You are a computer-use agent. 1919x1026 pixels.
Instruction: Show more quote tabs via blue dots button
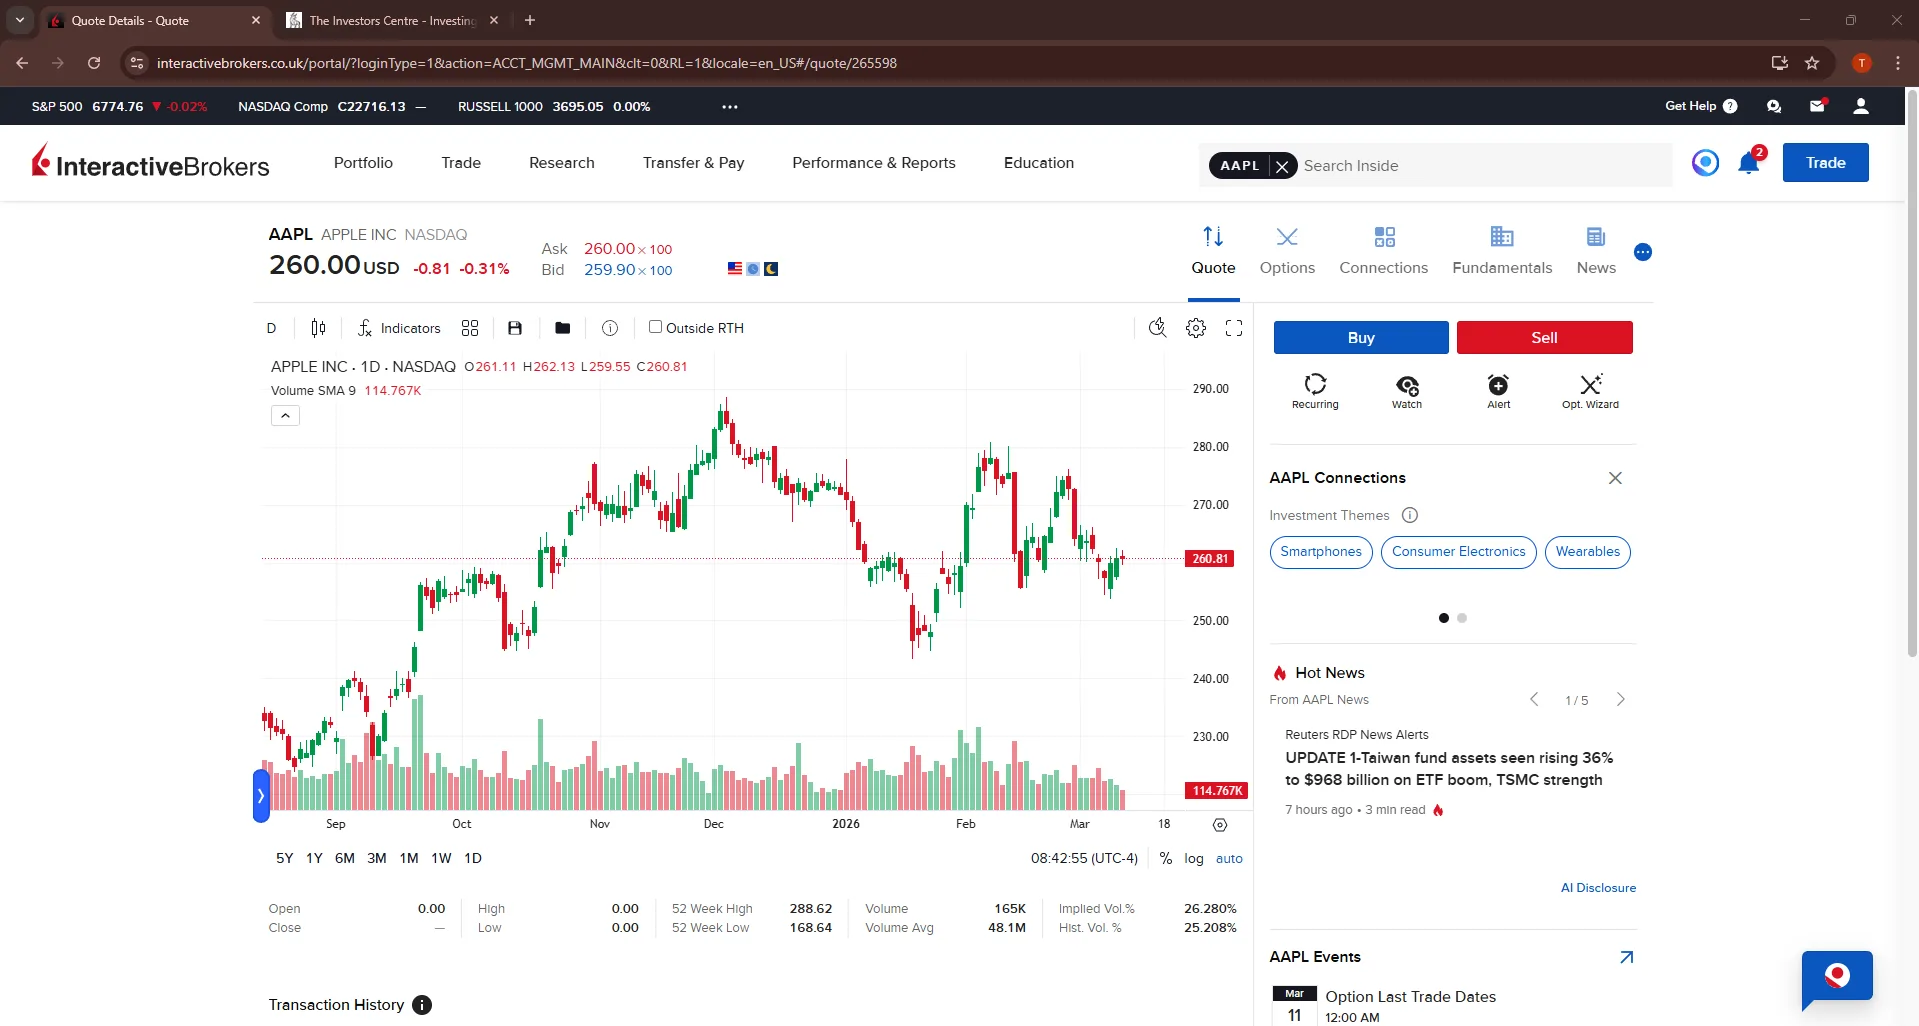(x=1643, y=252)
